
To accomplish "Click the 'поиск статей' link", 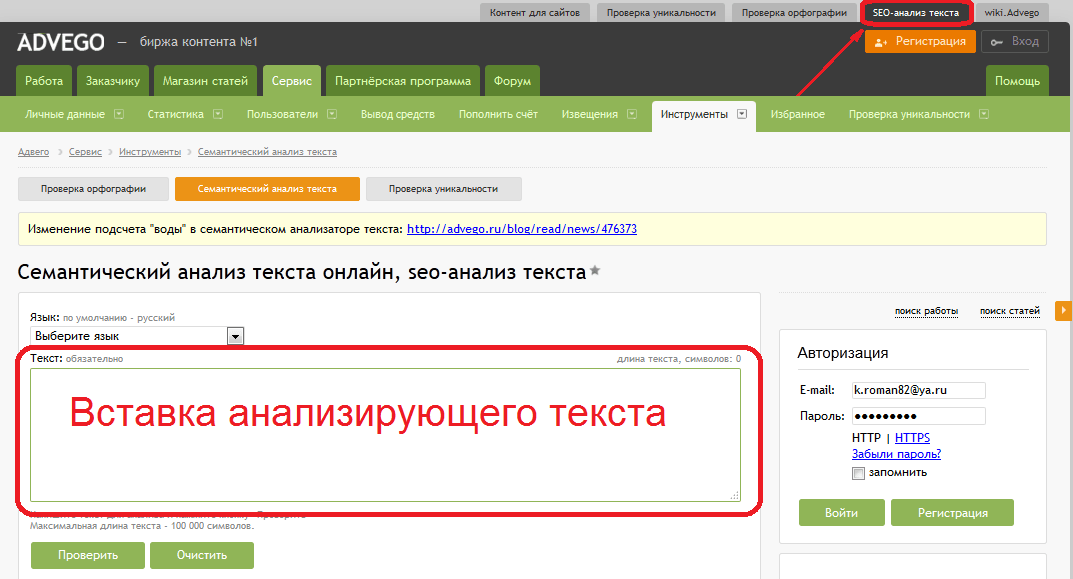I will click(x=1010, y=311).
